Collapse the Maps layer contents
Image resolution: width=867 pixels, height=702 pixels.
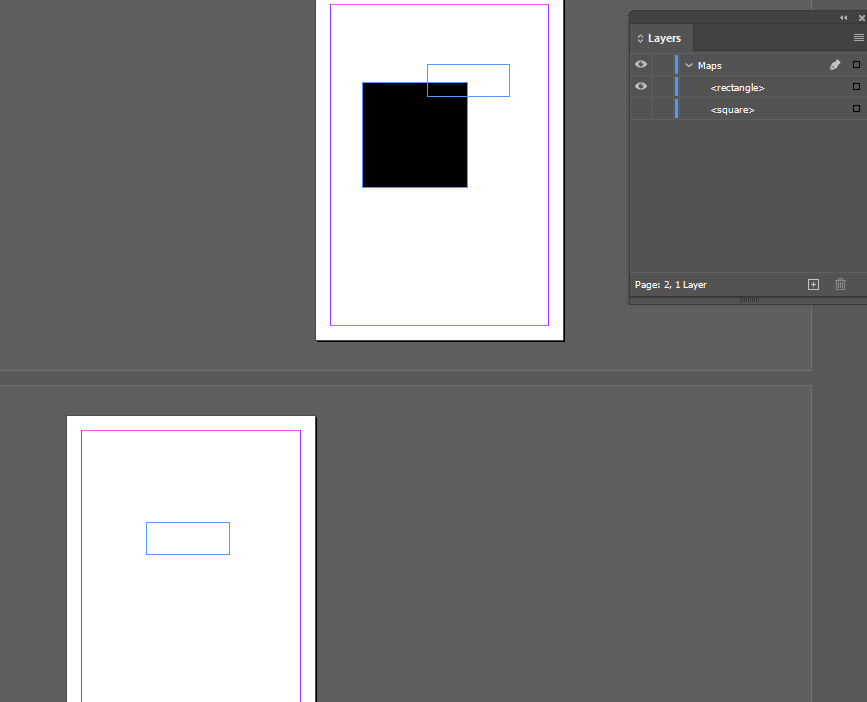687,64
